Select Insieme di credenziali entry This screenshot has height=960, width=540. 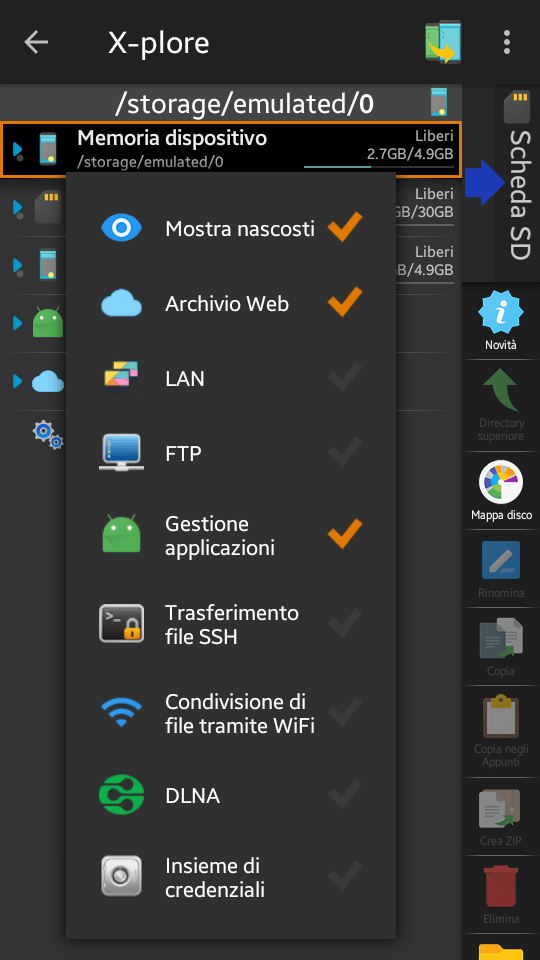tap(231, 877)
